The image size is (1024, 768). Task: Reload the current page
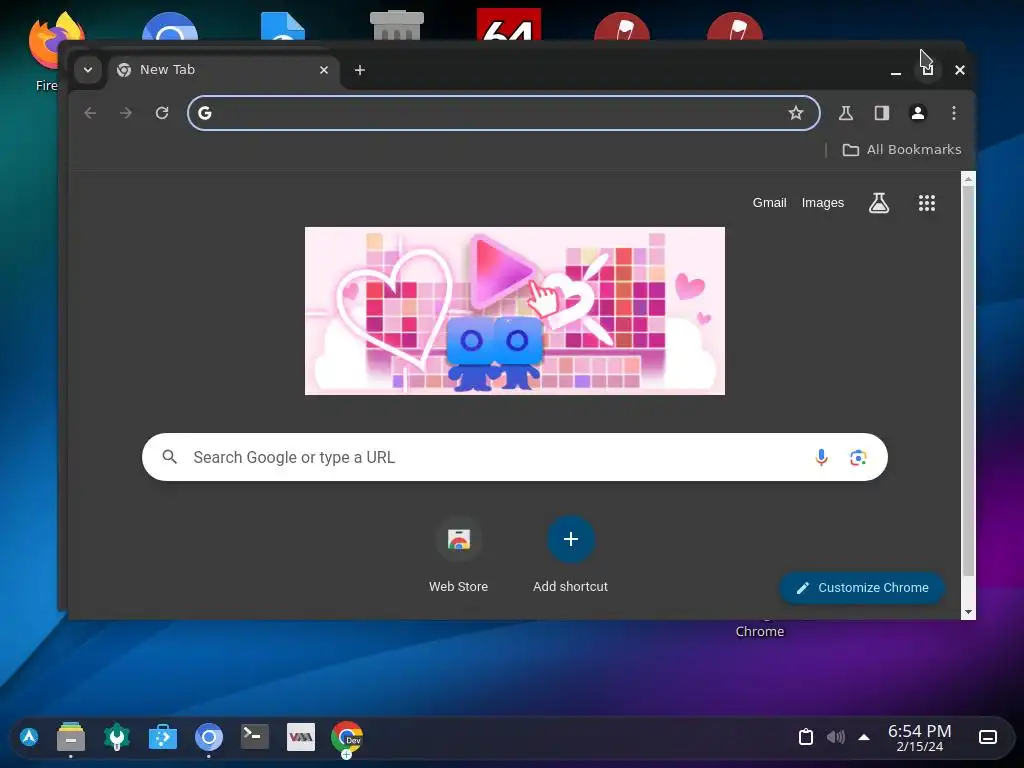(162, 113)
